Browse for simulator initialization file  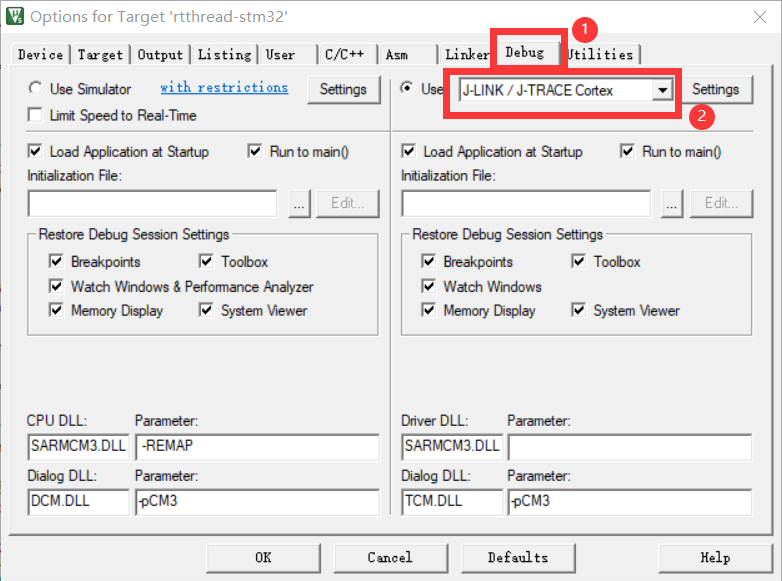click(x=299, y=203)
